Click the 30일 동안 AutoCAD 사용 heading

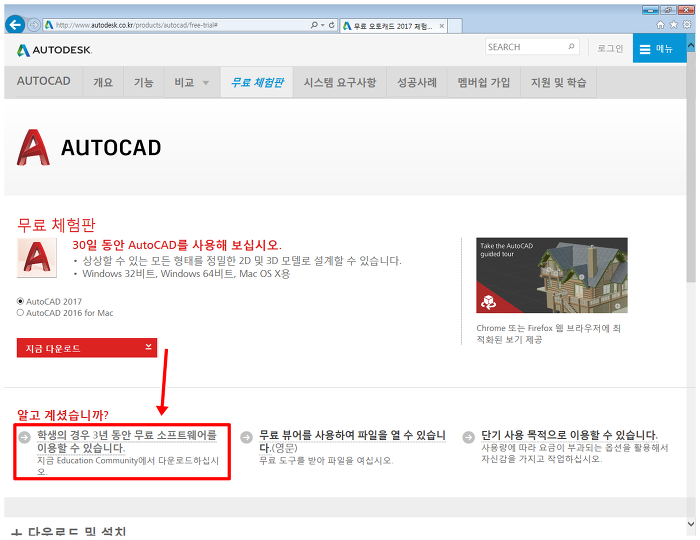[x=177, y=245]
